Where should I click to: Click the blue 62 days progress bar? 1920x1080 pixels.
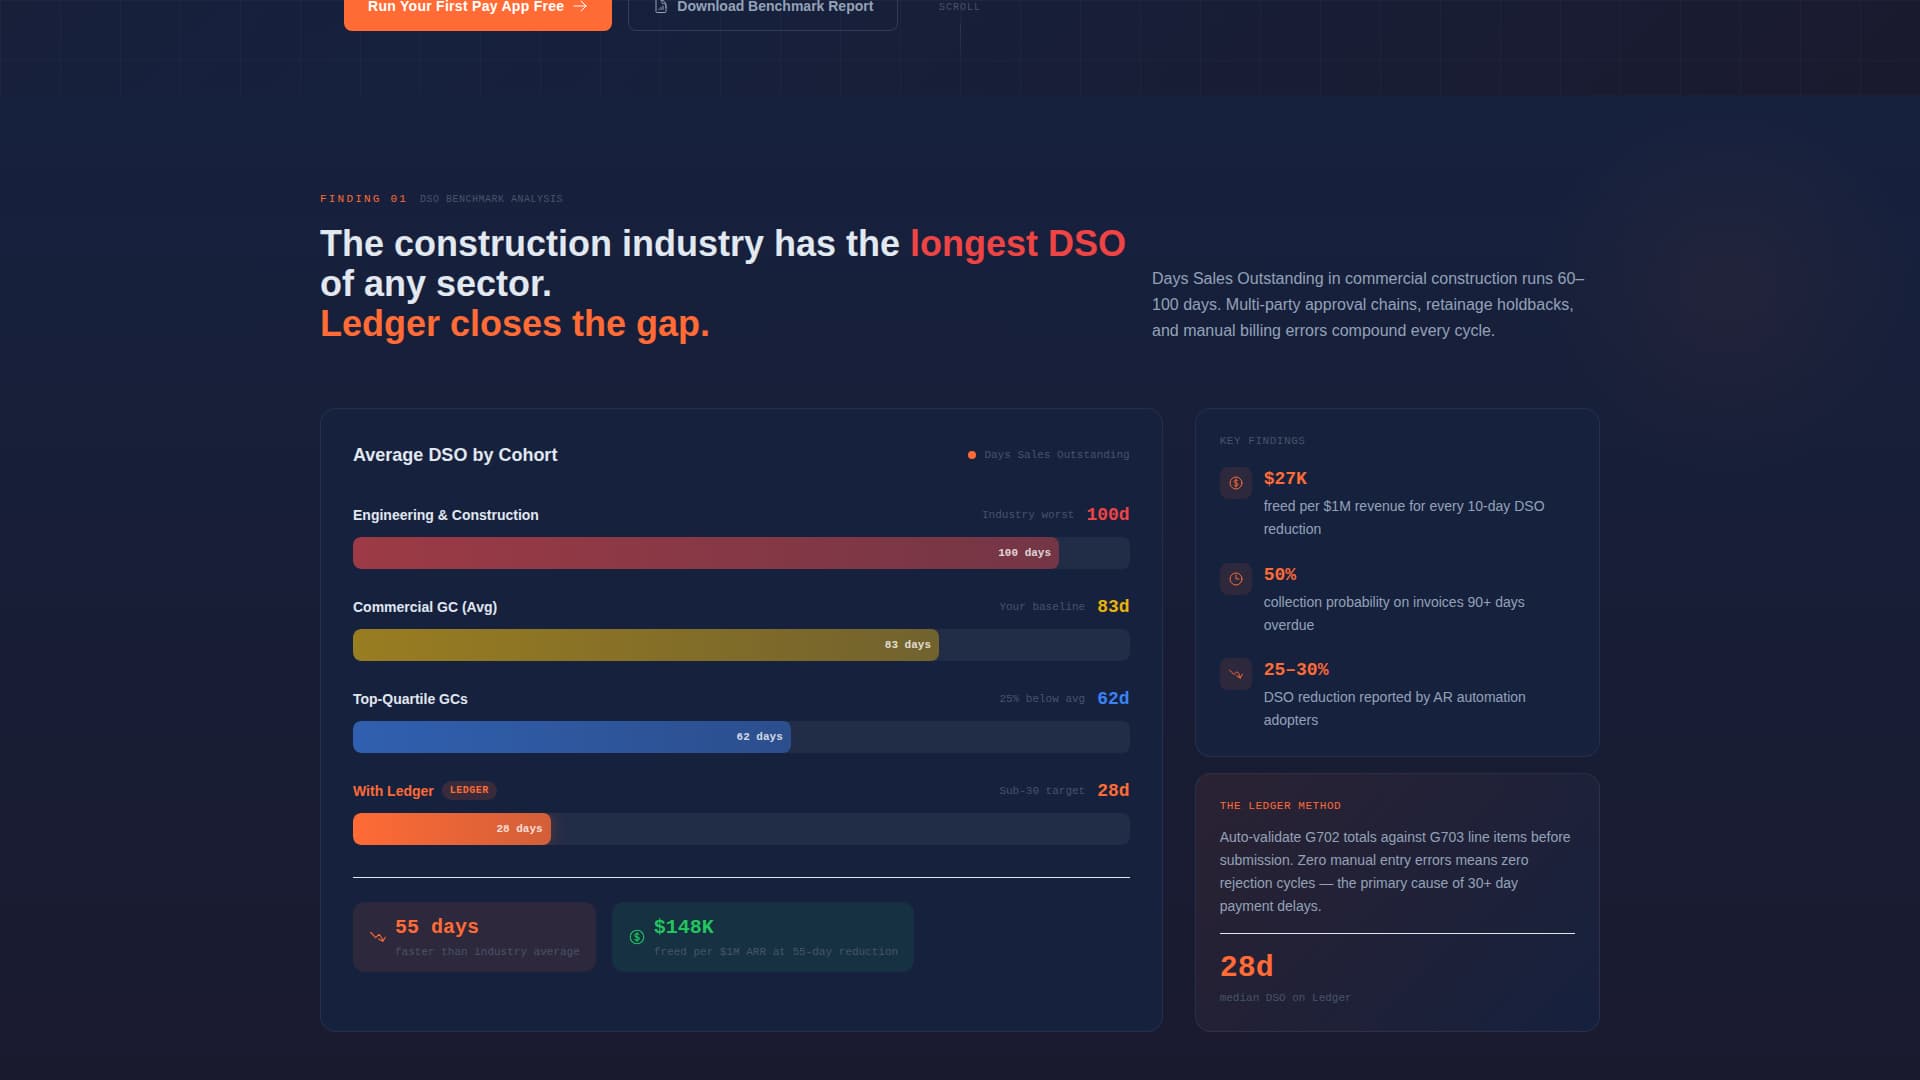(x=572, y=737)
